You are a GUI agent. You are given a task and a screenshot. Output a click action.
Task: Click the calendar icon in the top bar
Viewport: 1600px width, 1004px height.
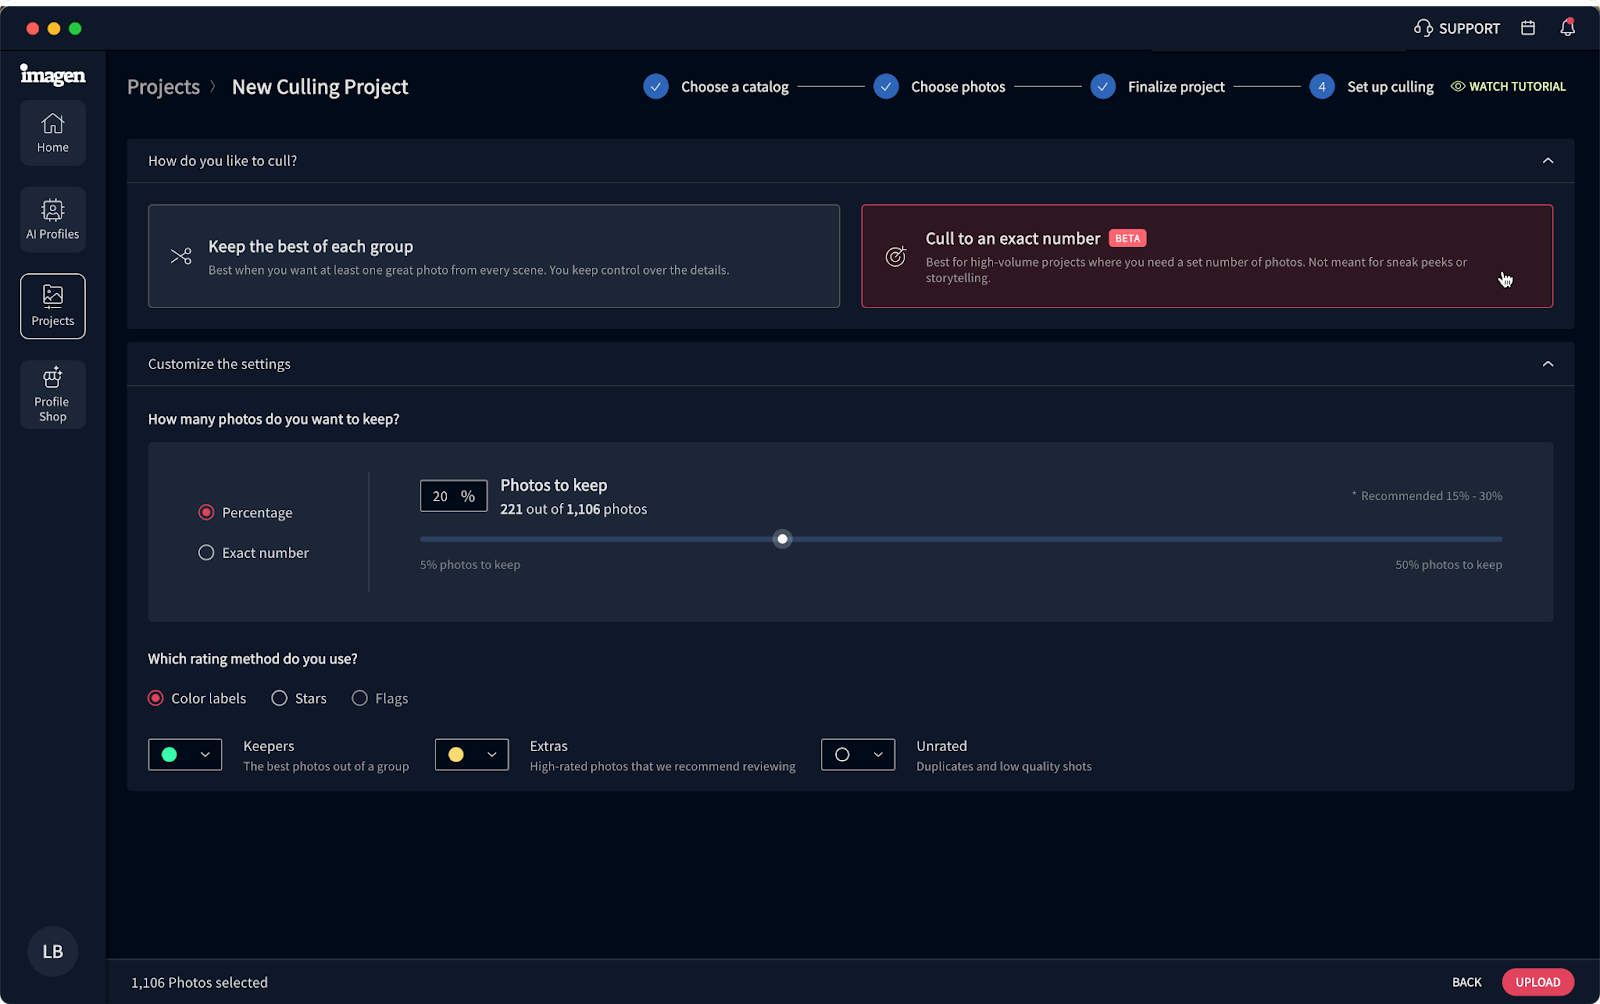[x=1527, y=28]
